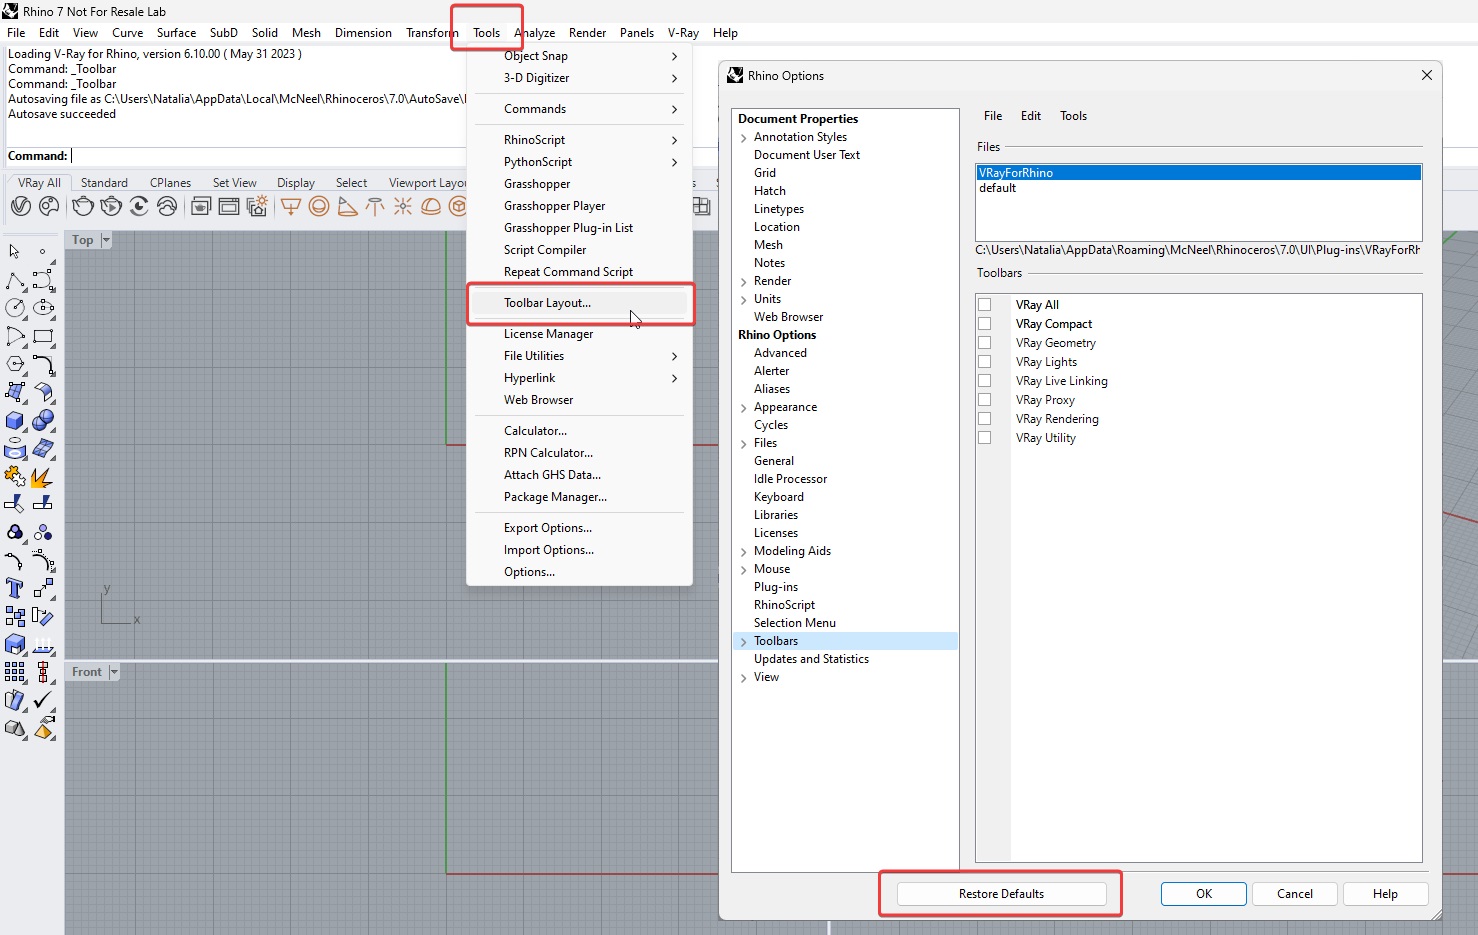The width and height of the screenshot is (1478, 935).
Task: Switch to the CPlanes toolbar tab
Action: coord(170,183)
